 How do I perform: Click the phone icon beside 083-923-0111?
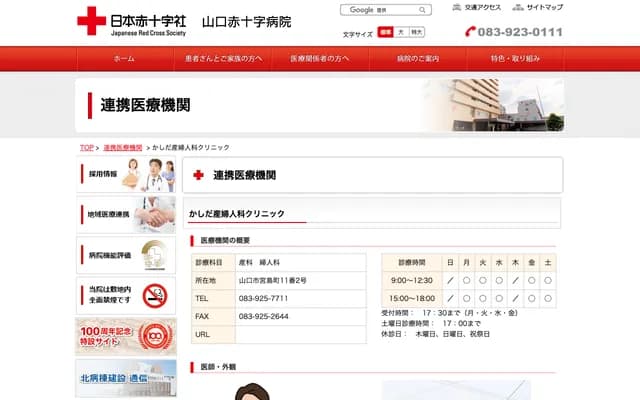click(471, 32)
